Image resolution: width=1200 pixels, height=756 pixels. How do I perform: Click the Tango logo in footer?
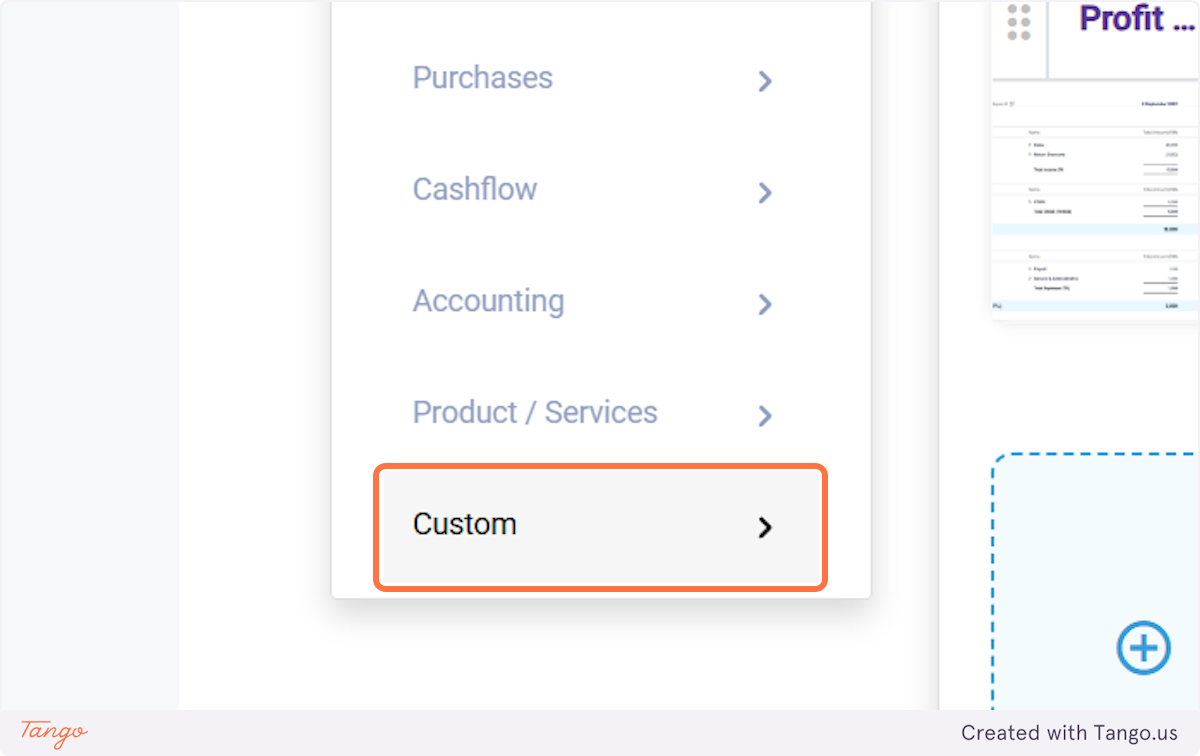(54, 732)
